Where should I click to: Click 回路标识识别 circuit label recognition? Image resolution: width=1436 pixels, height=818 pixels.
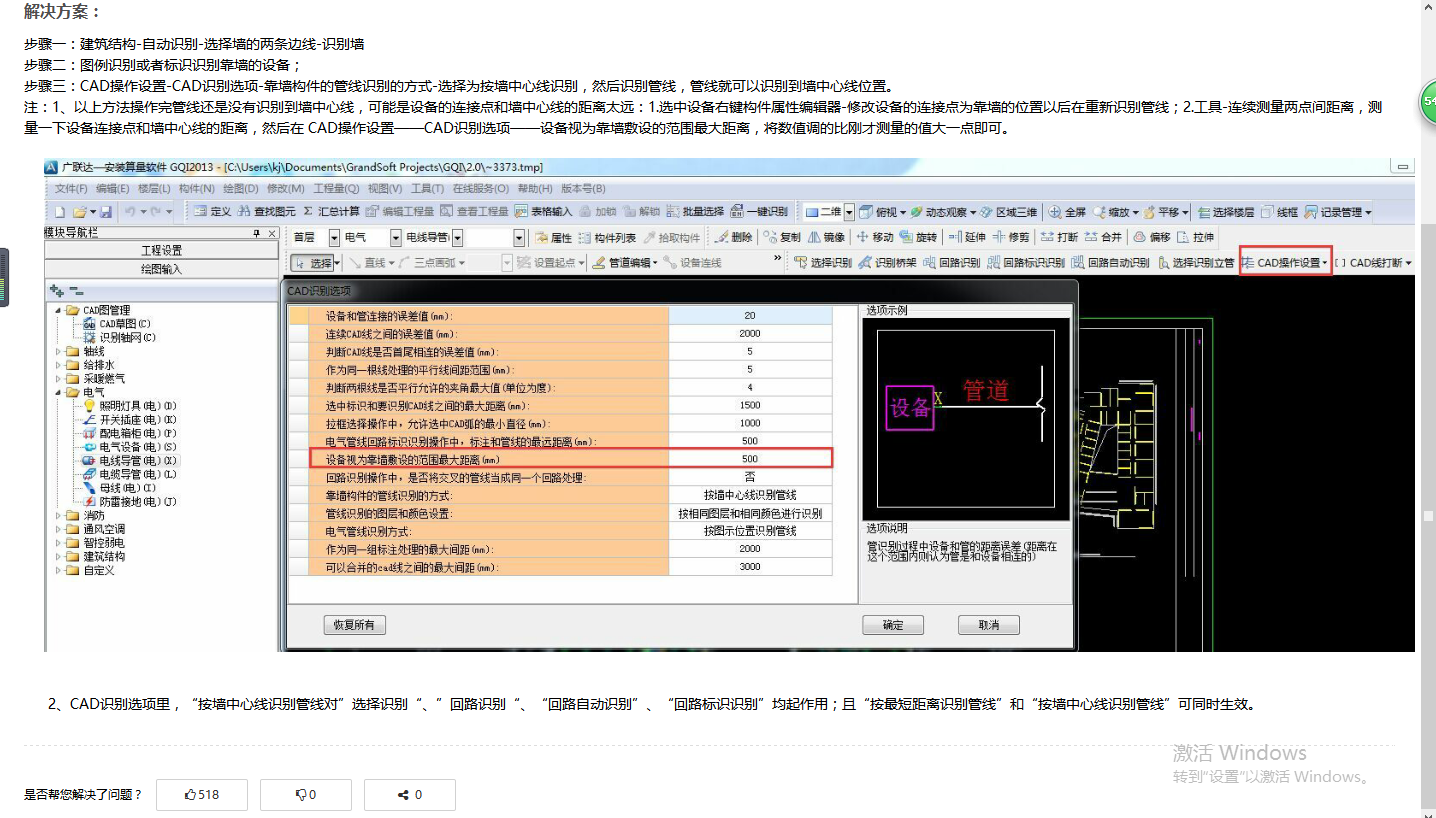click(x=1025, y=263)
